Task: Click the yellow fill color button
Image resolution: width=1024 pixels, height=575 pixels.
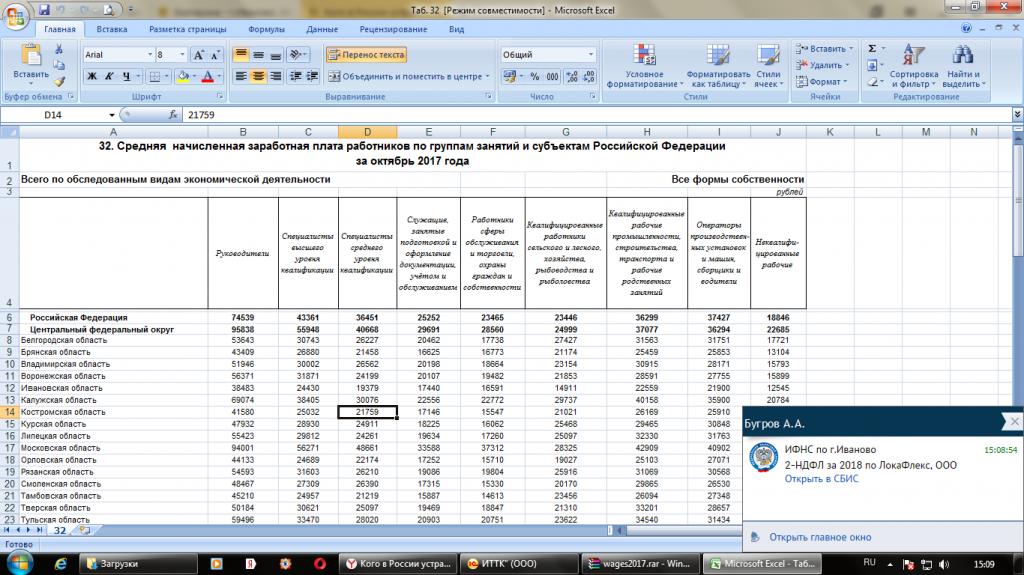Action: (x=183, y=76)
